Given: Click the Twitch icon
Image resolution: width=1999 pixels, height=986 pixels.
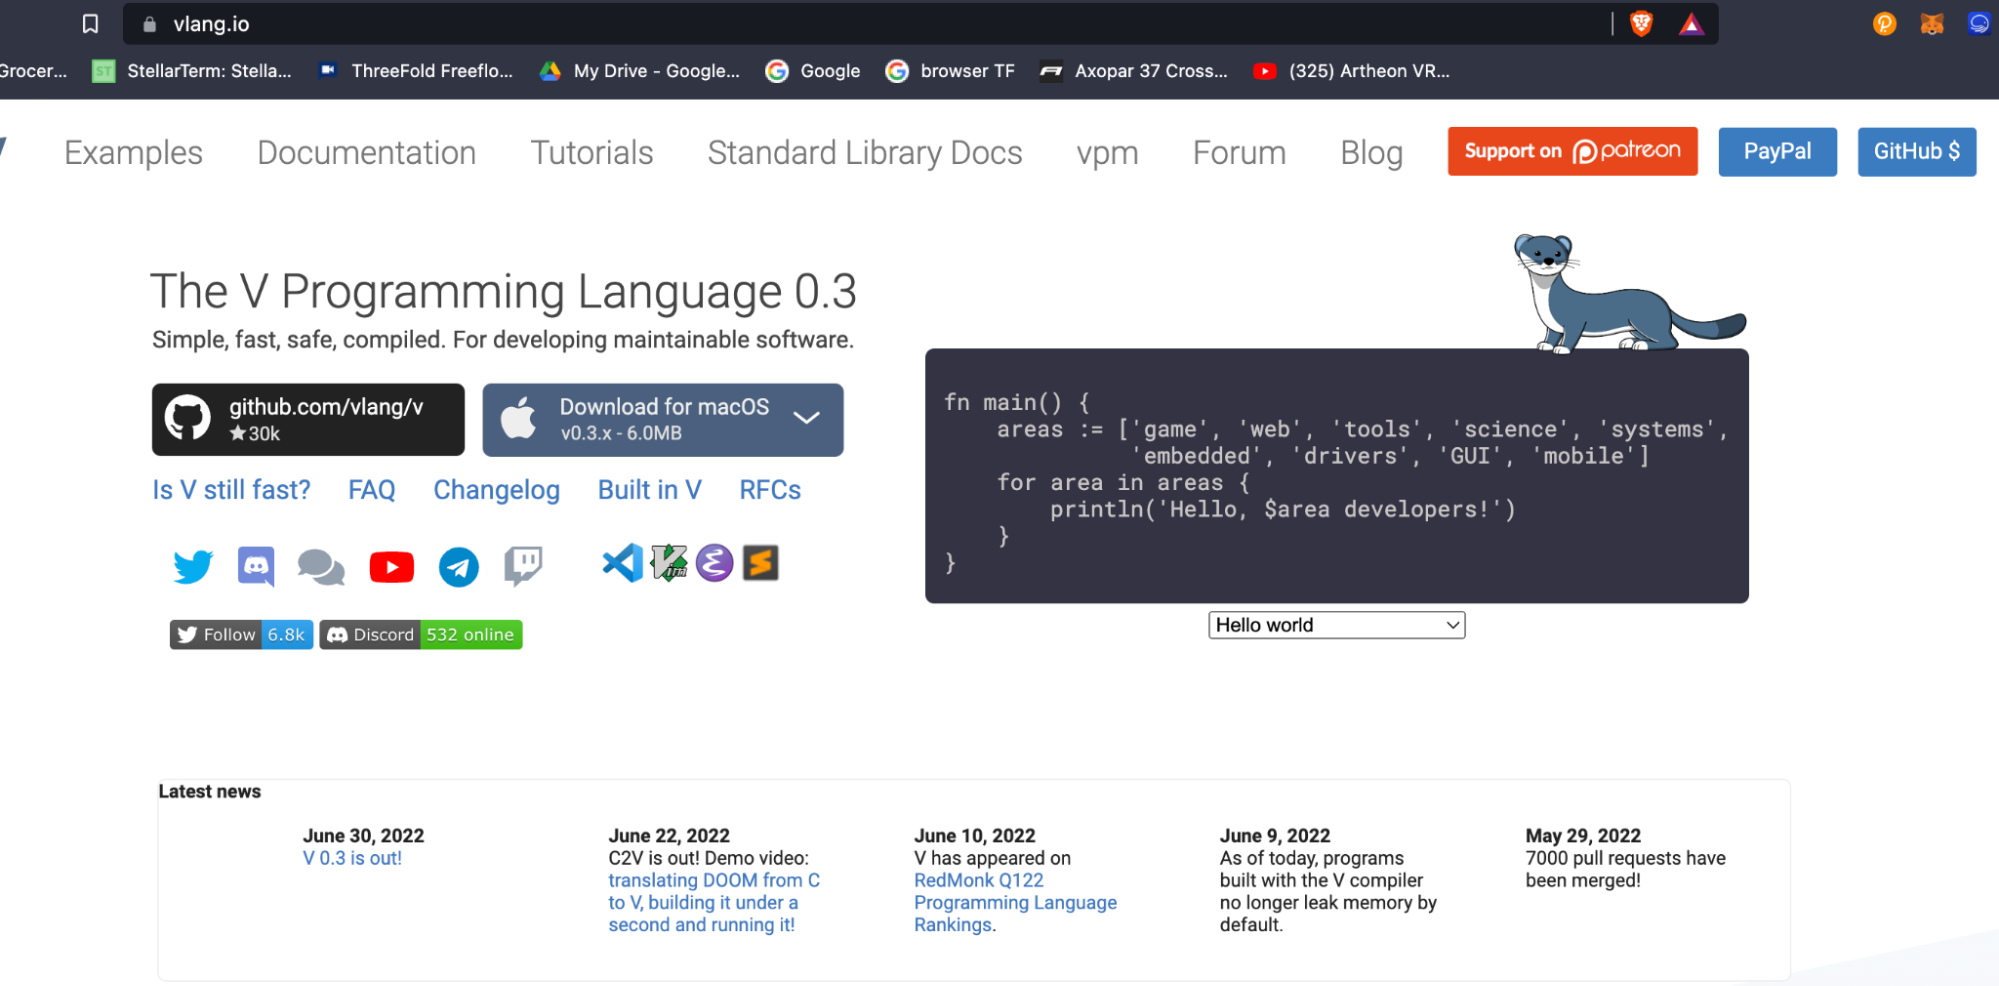Looking at the screenshot, I should coord(523,566).
